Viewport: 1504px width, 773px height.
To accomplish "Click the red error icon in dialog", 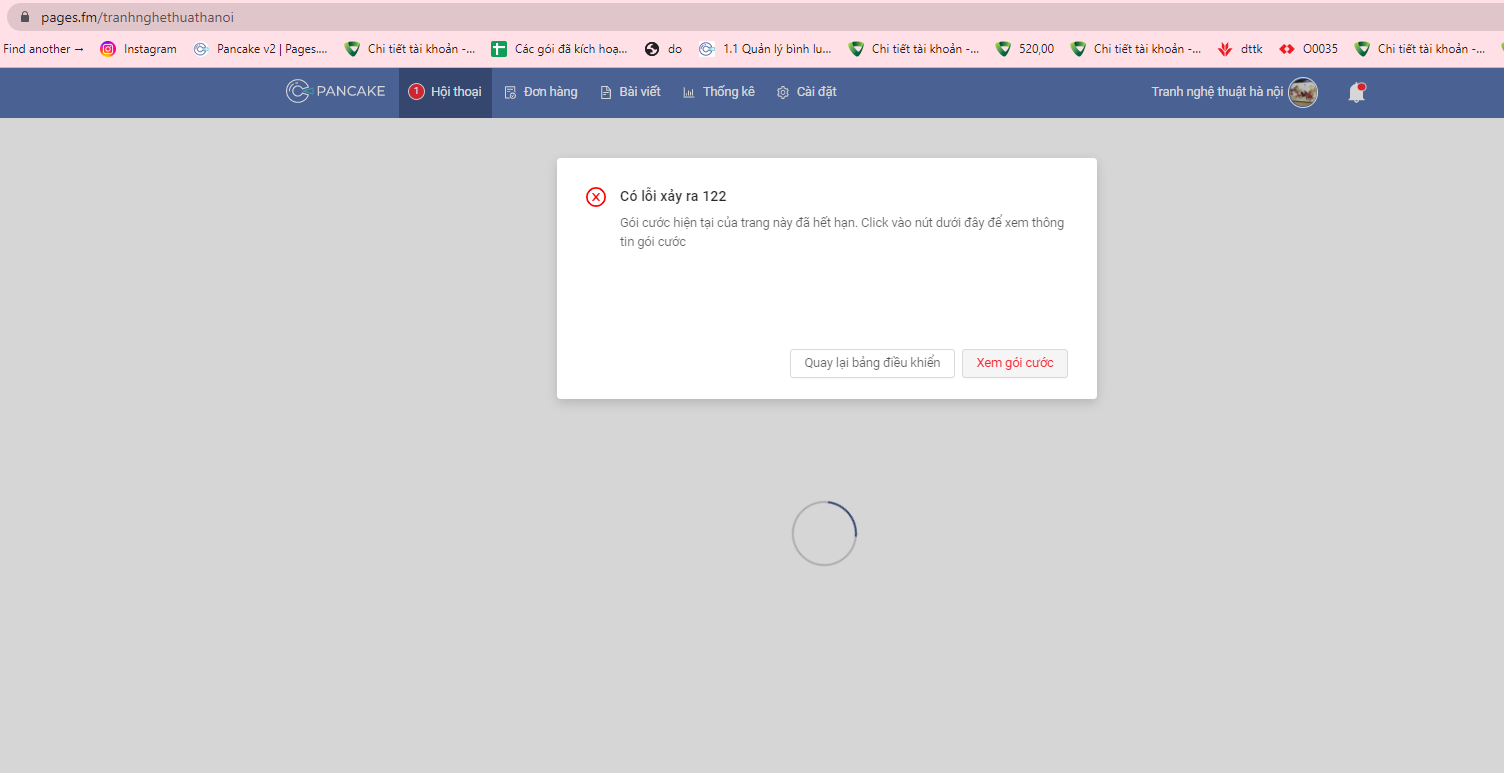I will coord(596,197).
